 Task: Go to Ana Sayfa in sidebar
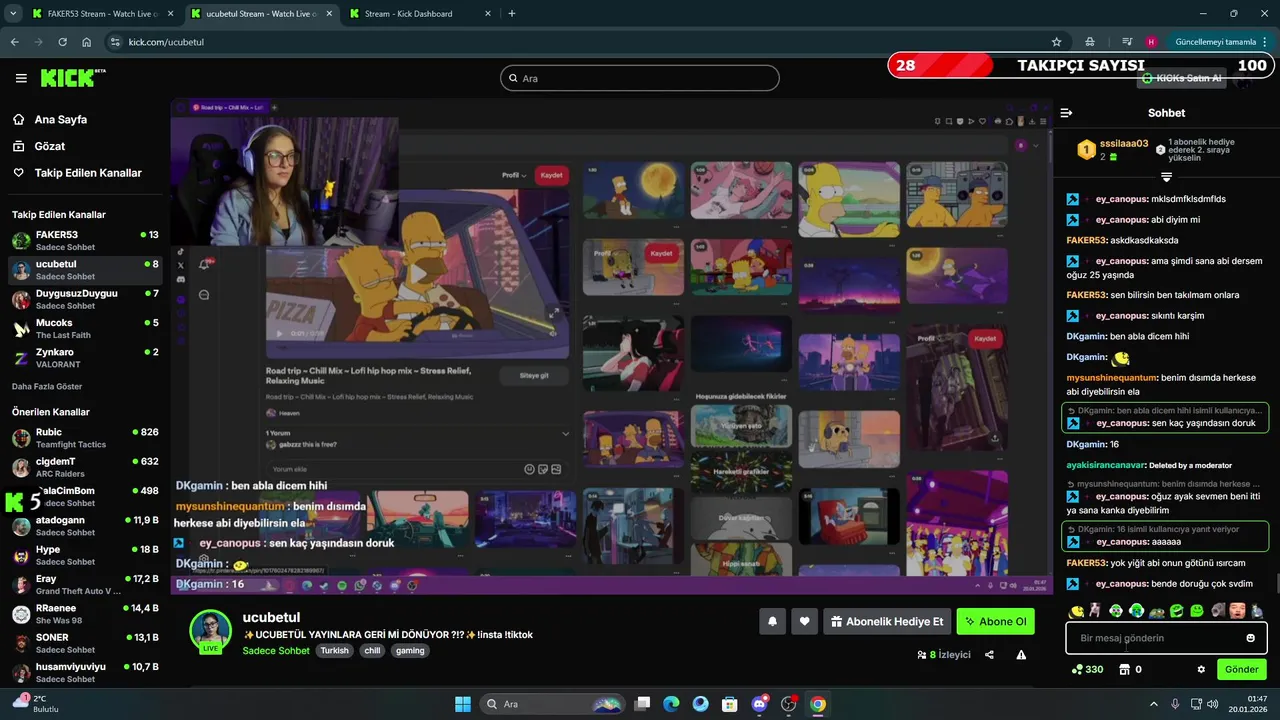60,119
